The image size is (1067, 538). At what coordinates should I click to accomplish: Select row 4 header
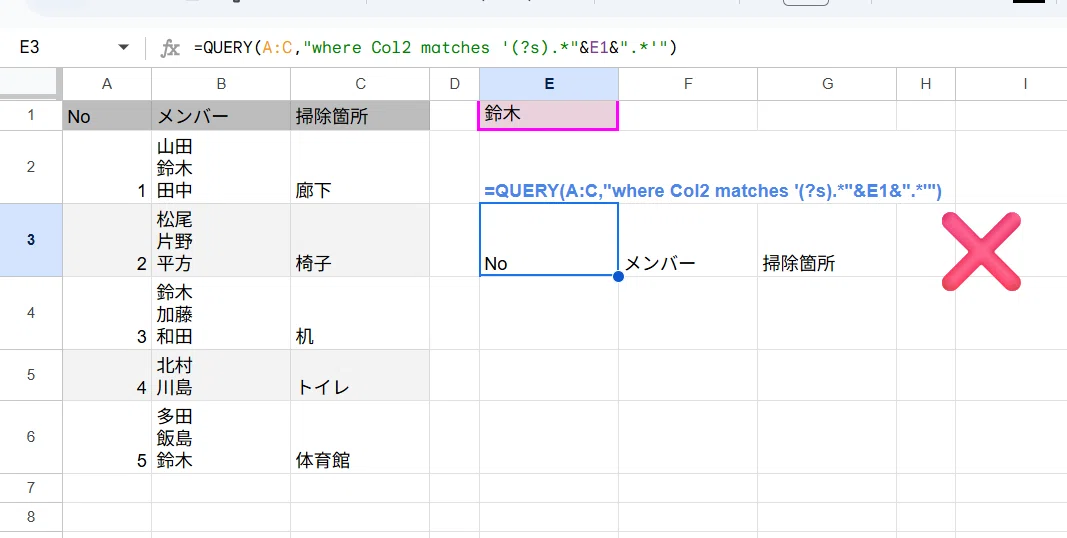tap(31, 313)
